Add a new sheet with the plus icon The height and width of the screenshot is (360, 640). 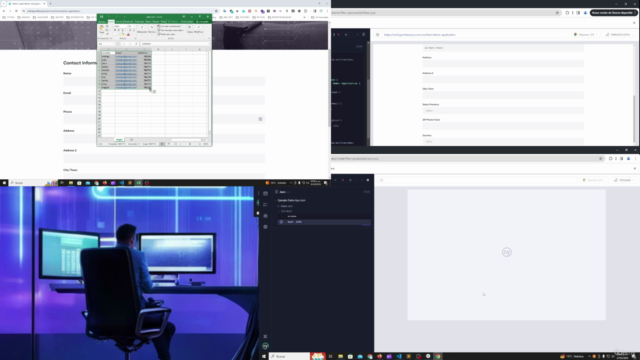(x=131, y=140)
